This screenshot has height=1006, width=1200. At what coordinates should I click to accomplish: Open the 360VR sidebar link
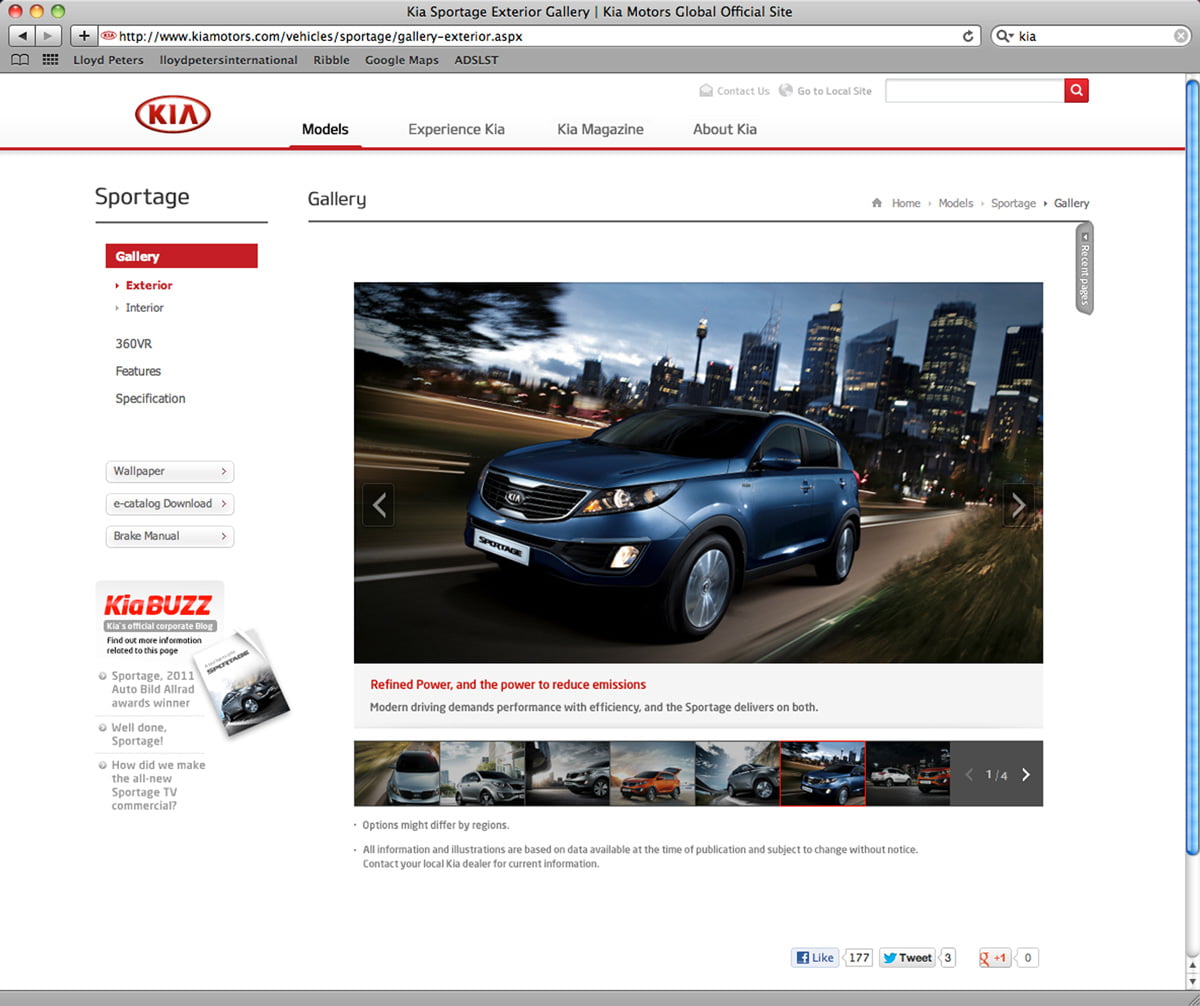click(x=133, y=344)
